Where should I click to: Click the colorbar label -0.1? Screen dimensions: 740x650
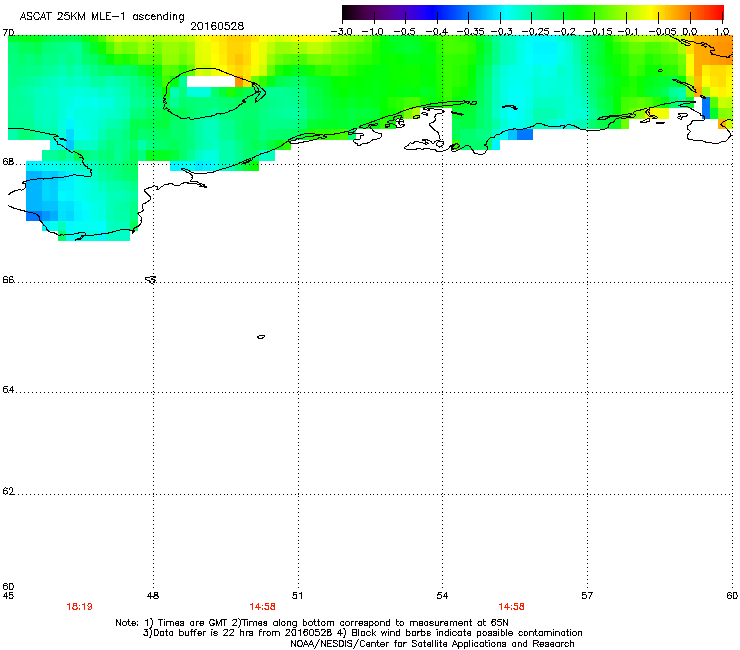pos(628,32)
